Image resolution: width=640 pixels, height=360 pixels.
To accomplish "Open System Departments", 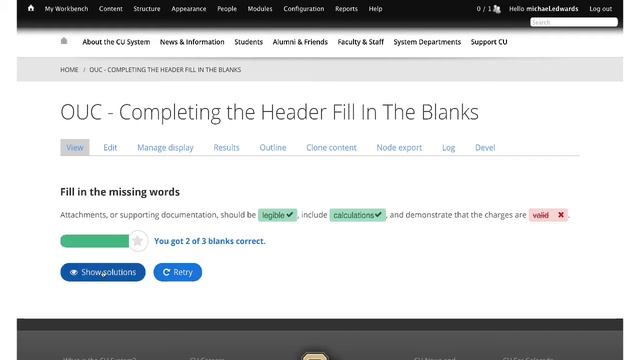I will coord(427,42).
